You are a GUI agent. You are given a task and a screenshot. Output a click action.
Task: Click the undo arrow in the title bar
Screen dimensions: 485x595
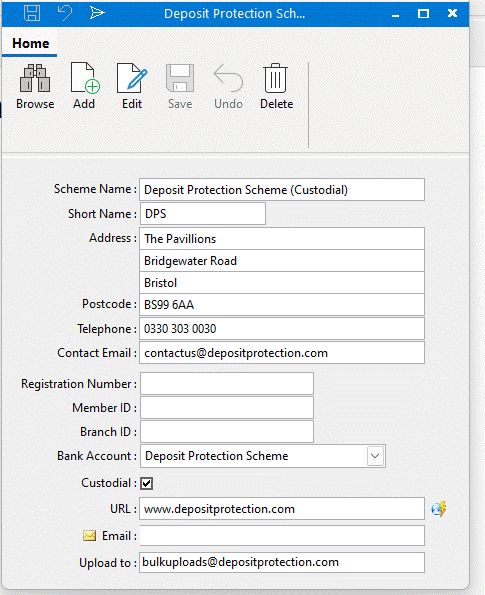pyautogui.click(x=65, y=13)
